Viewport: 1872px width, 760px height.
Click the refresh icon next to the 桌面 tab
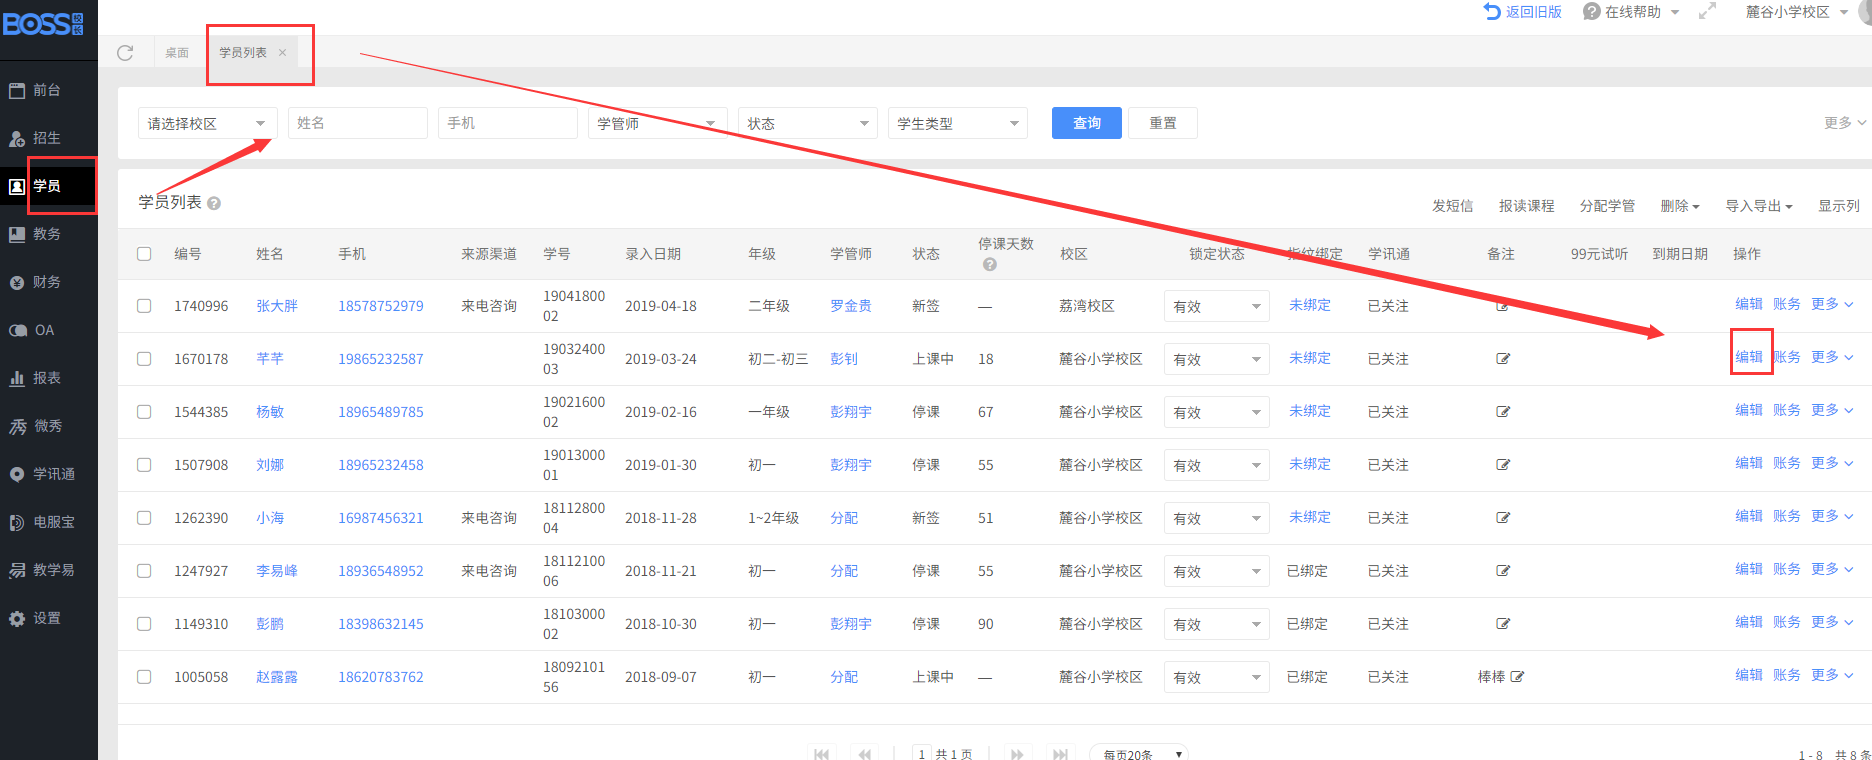(125, 53)
